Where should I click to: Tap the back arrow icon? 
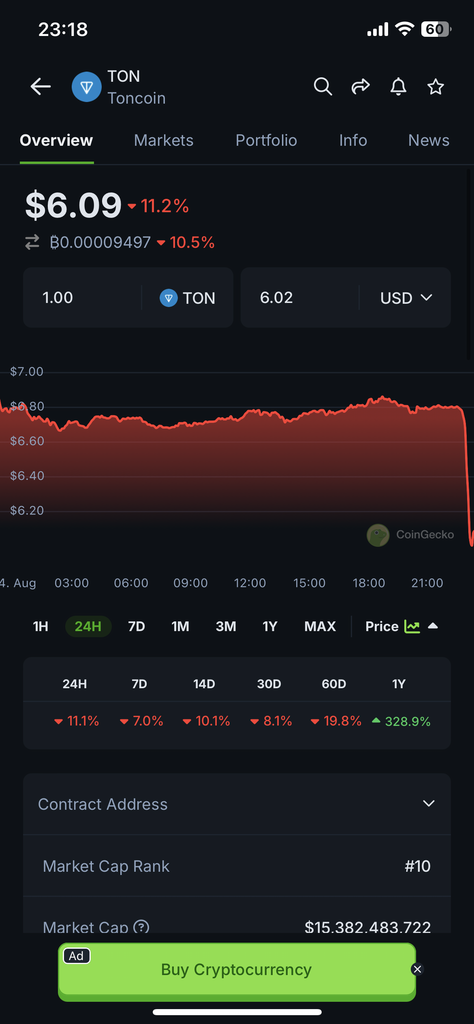pos(40,86)
